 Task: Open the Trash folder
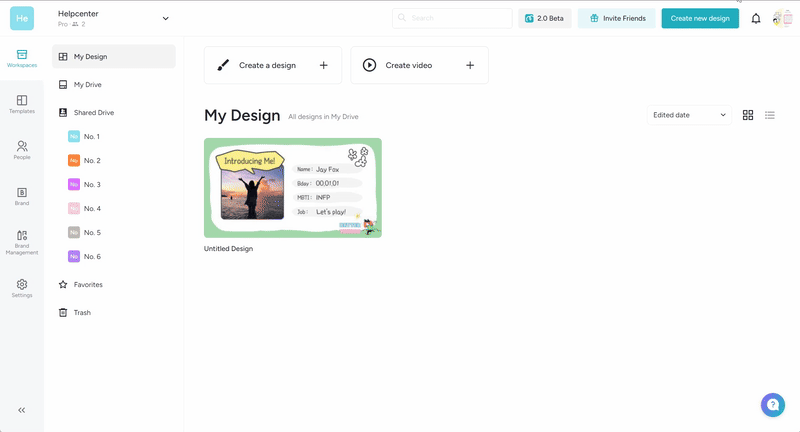[x=81, y=313]
